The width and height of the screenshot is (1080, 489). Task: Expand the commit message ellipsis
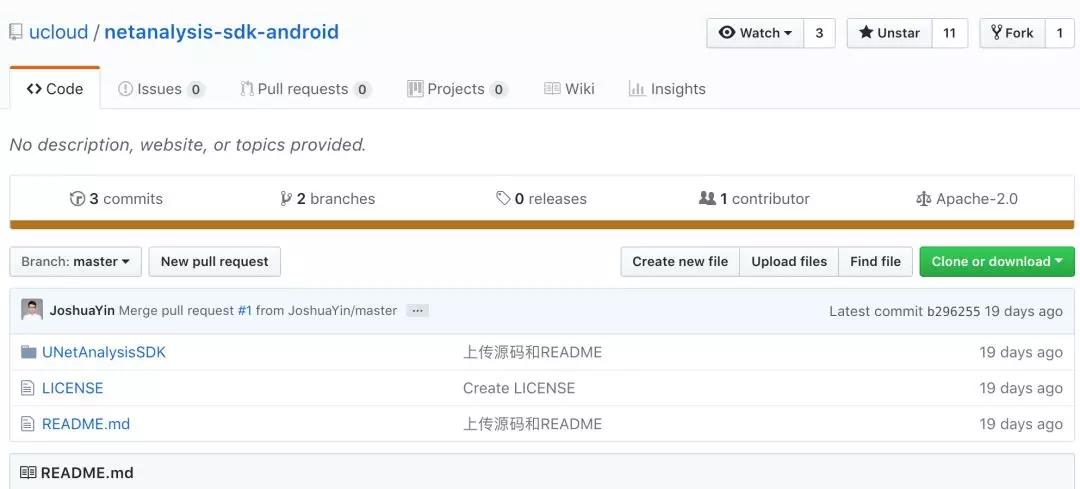[x=417, y=311]
